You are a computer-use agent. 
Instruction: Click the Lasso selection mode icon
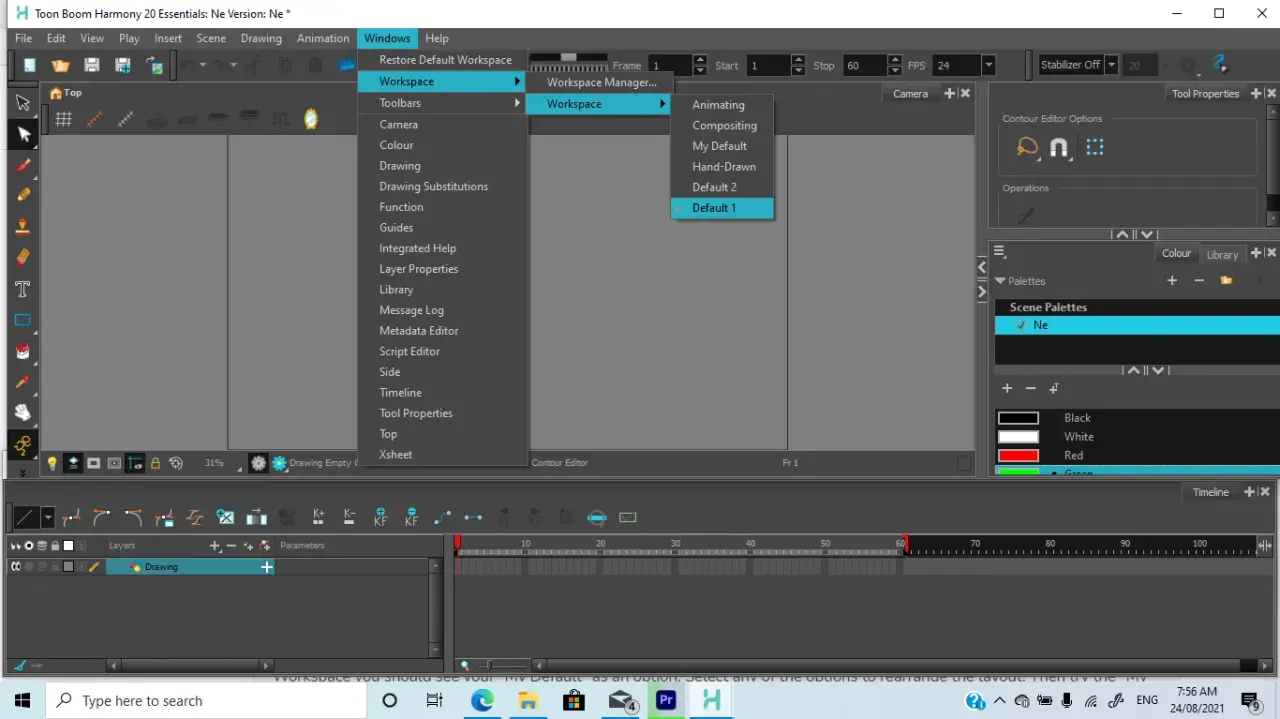point(1027,148)
